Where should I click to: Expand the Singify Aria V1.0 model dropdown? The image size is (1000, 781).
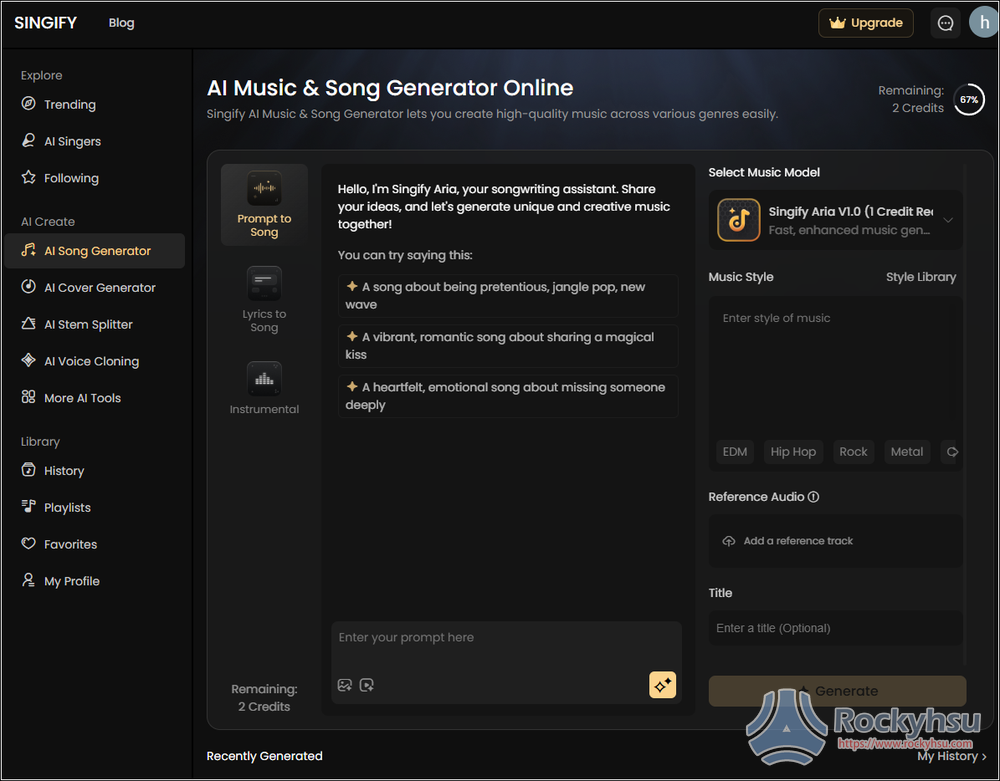coord(835,220)
